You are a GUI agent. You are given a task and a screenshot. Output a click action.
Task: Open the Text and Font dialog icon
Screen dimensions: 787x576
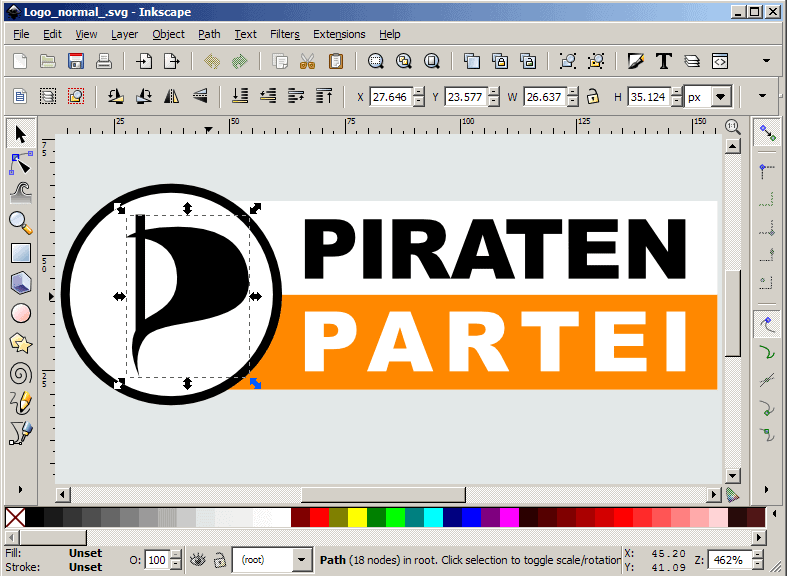[x=664, y=61]
